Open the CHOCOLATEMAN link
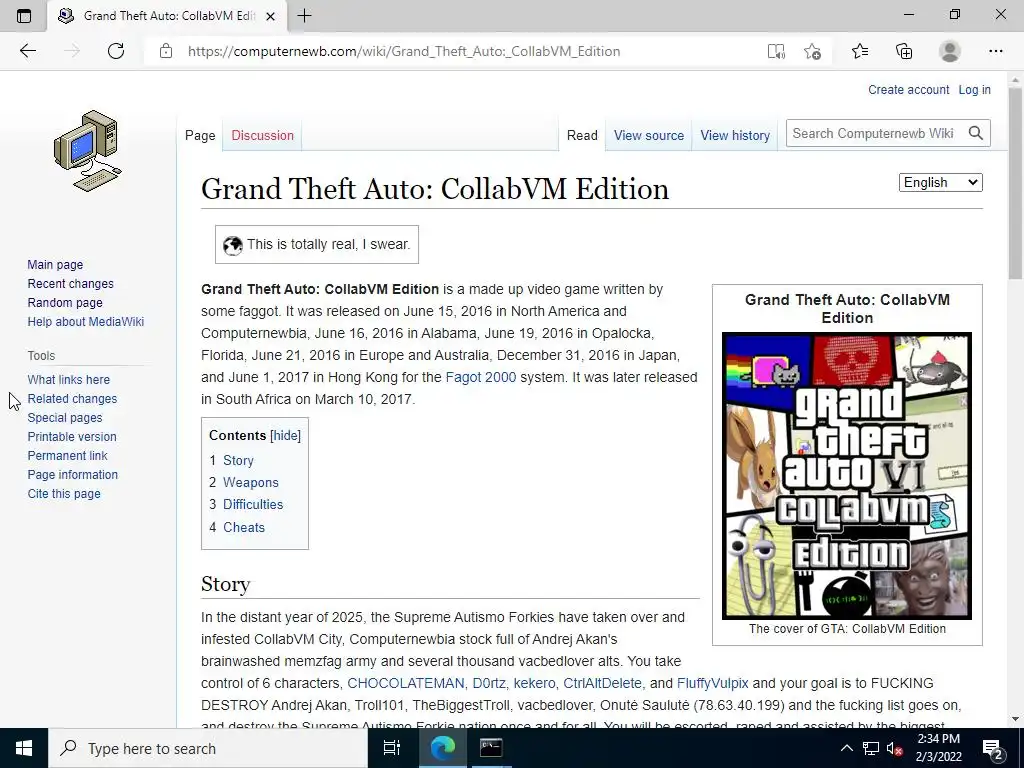The height and width of the screenshot is (768, 1024). coord(406,683)
